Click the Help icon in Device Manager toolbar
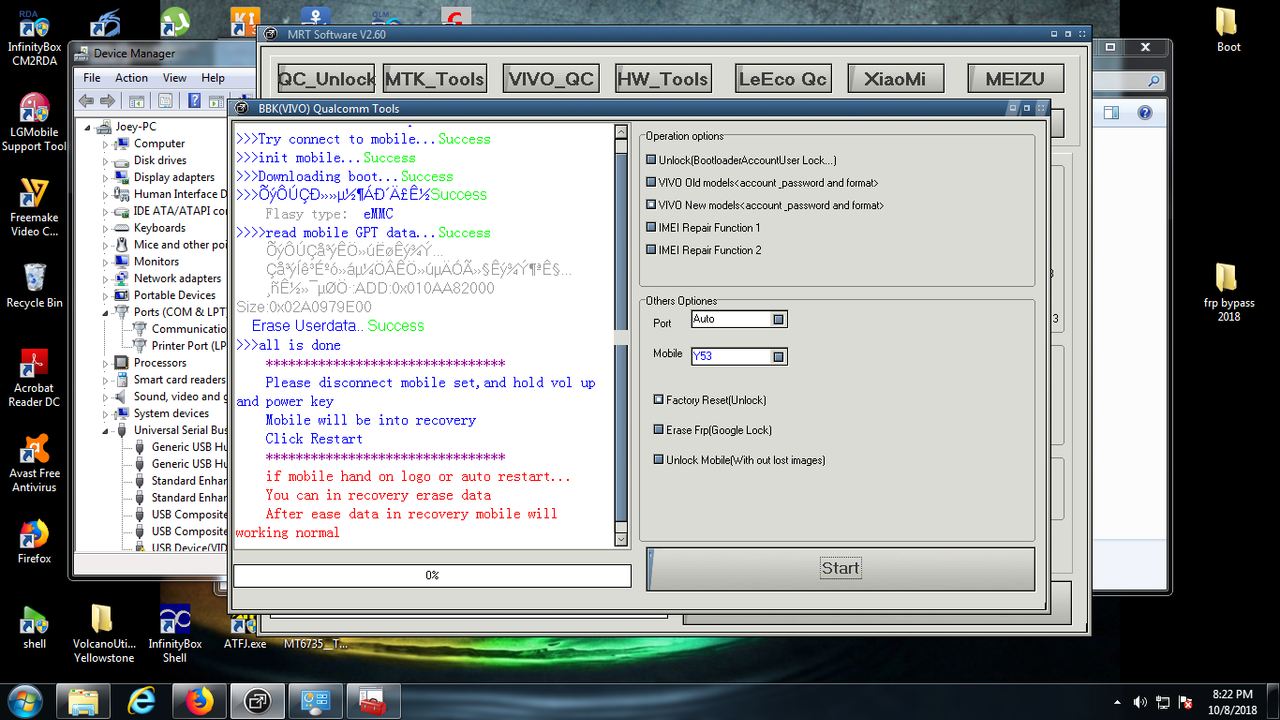Image resolution: width=1280 pixels, height=720 pixels. tap(193, 101)
